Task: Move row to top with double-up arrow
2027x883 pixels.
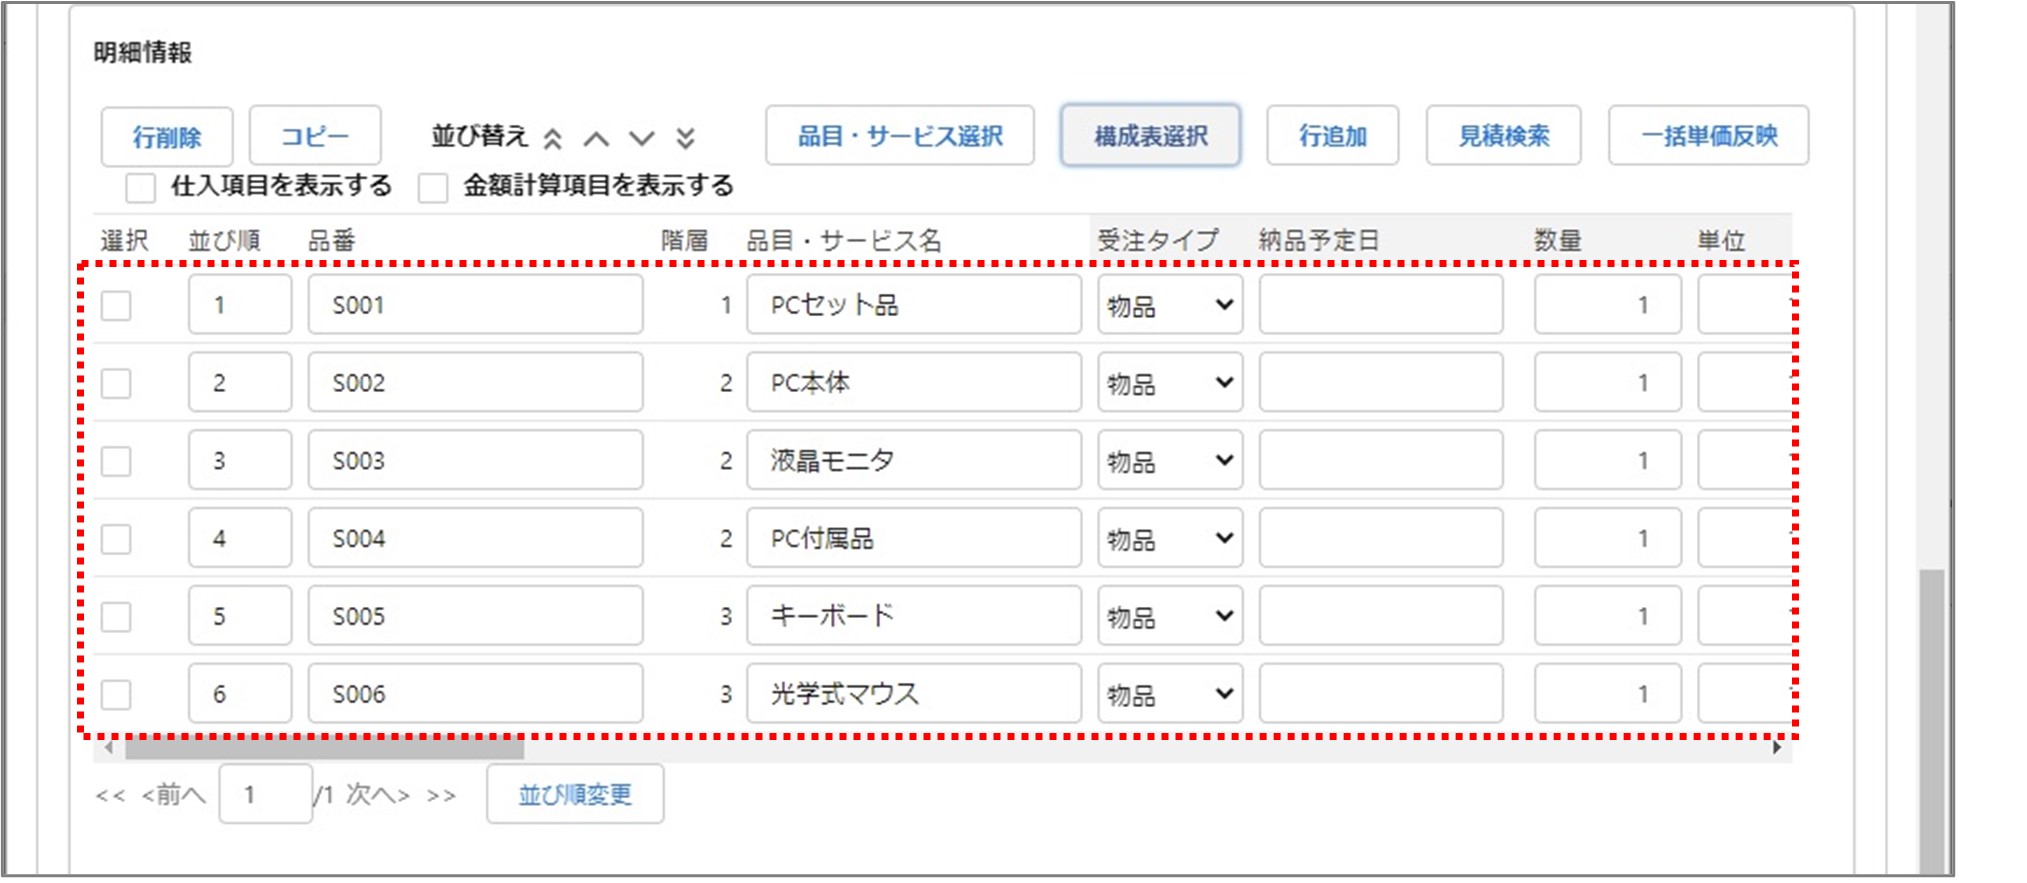Action: point(552,138)
